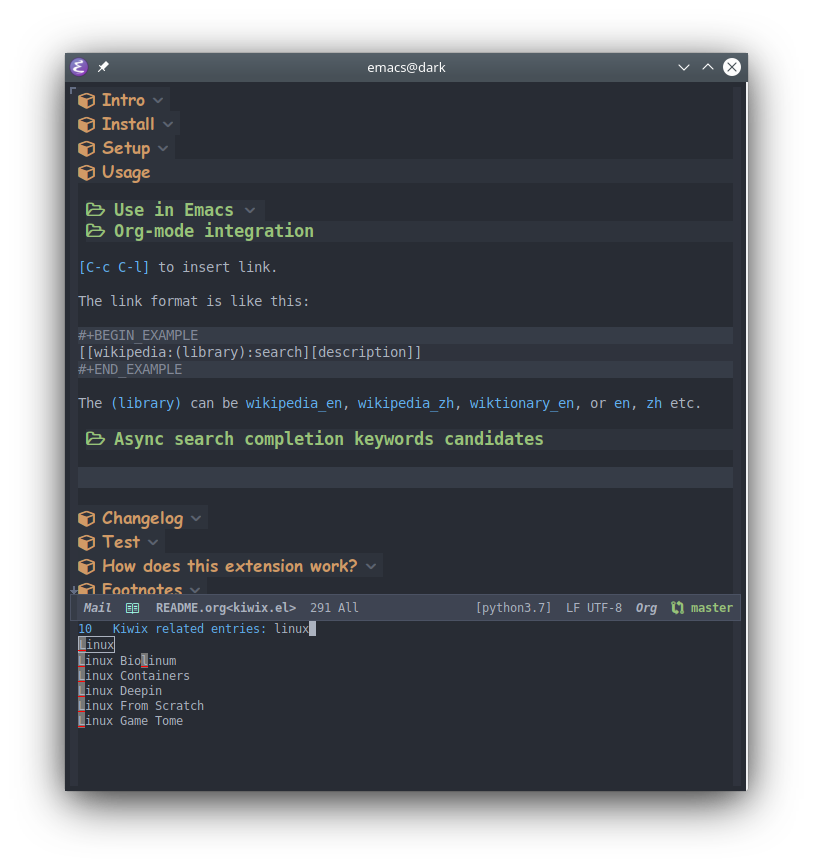
Task: Select the Linux Containers candidate
Action: click(x=134, y=676)
